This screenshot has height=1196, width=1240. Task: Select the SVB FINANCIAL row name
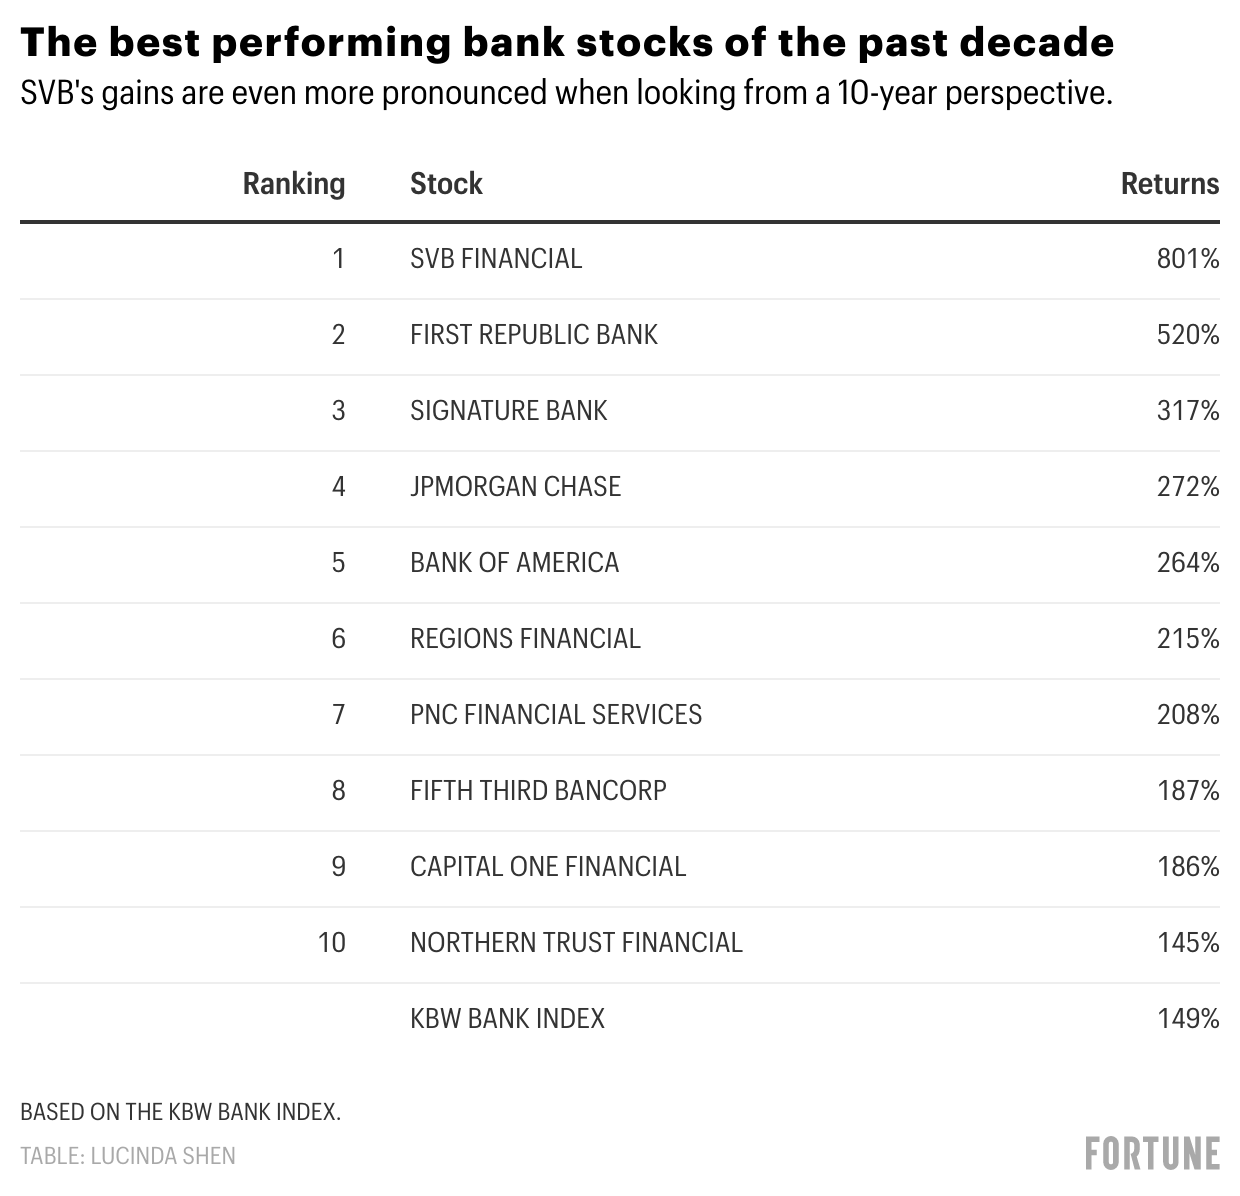pyautogui.click(x=496, y=259)
